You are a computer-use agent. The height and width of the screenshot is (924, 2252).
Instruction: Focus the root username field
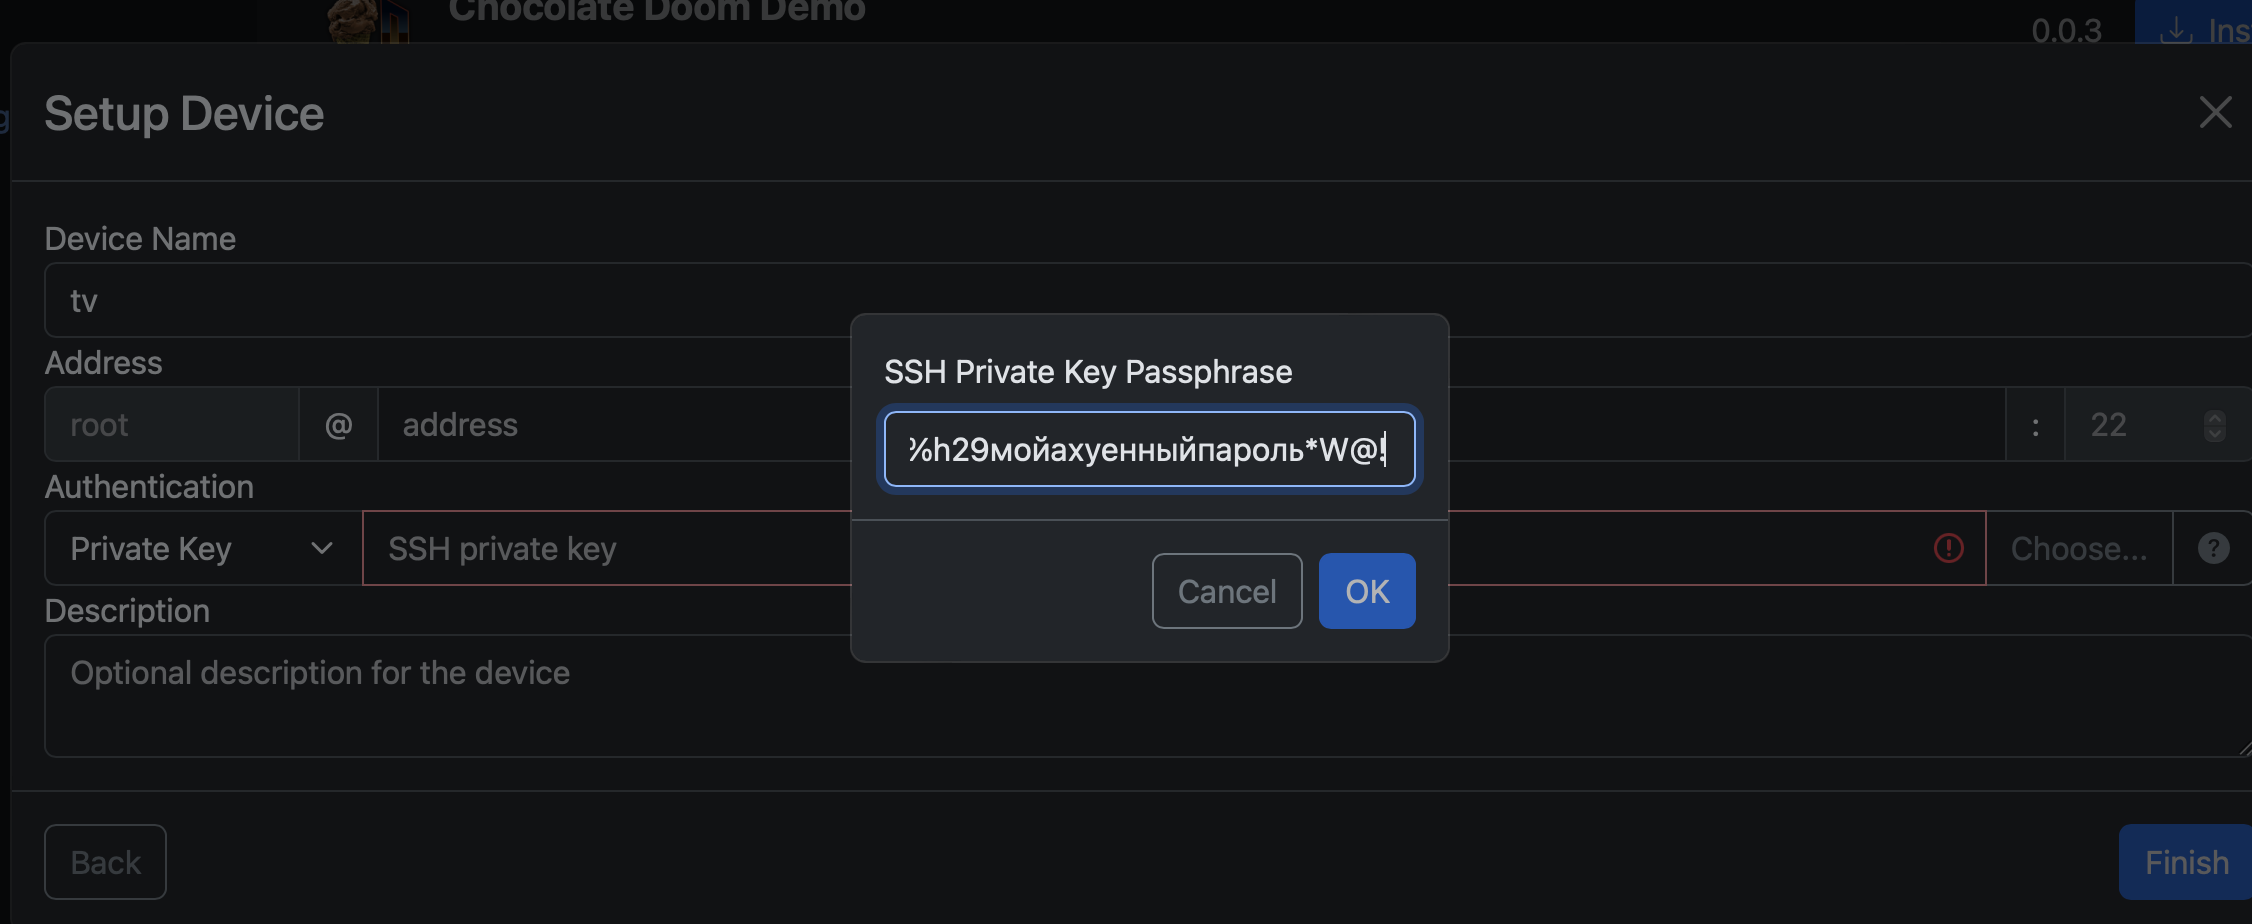(x=172, y=424)
